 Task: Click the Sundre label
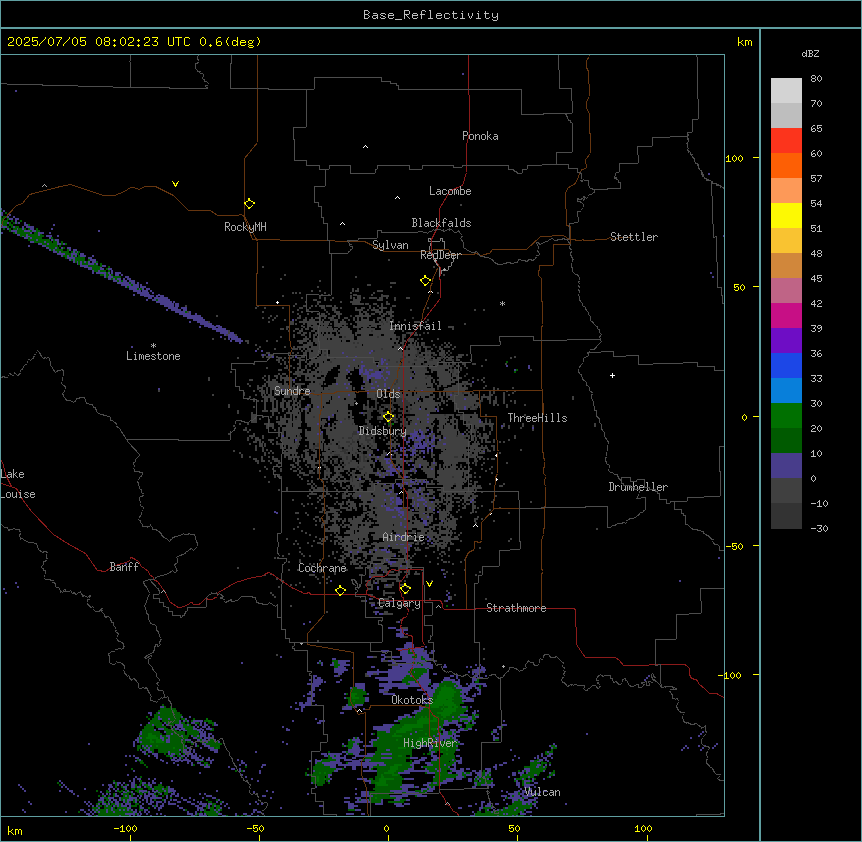coord(292,391)
